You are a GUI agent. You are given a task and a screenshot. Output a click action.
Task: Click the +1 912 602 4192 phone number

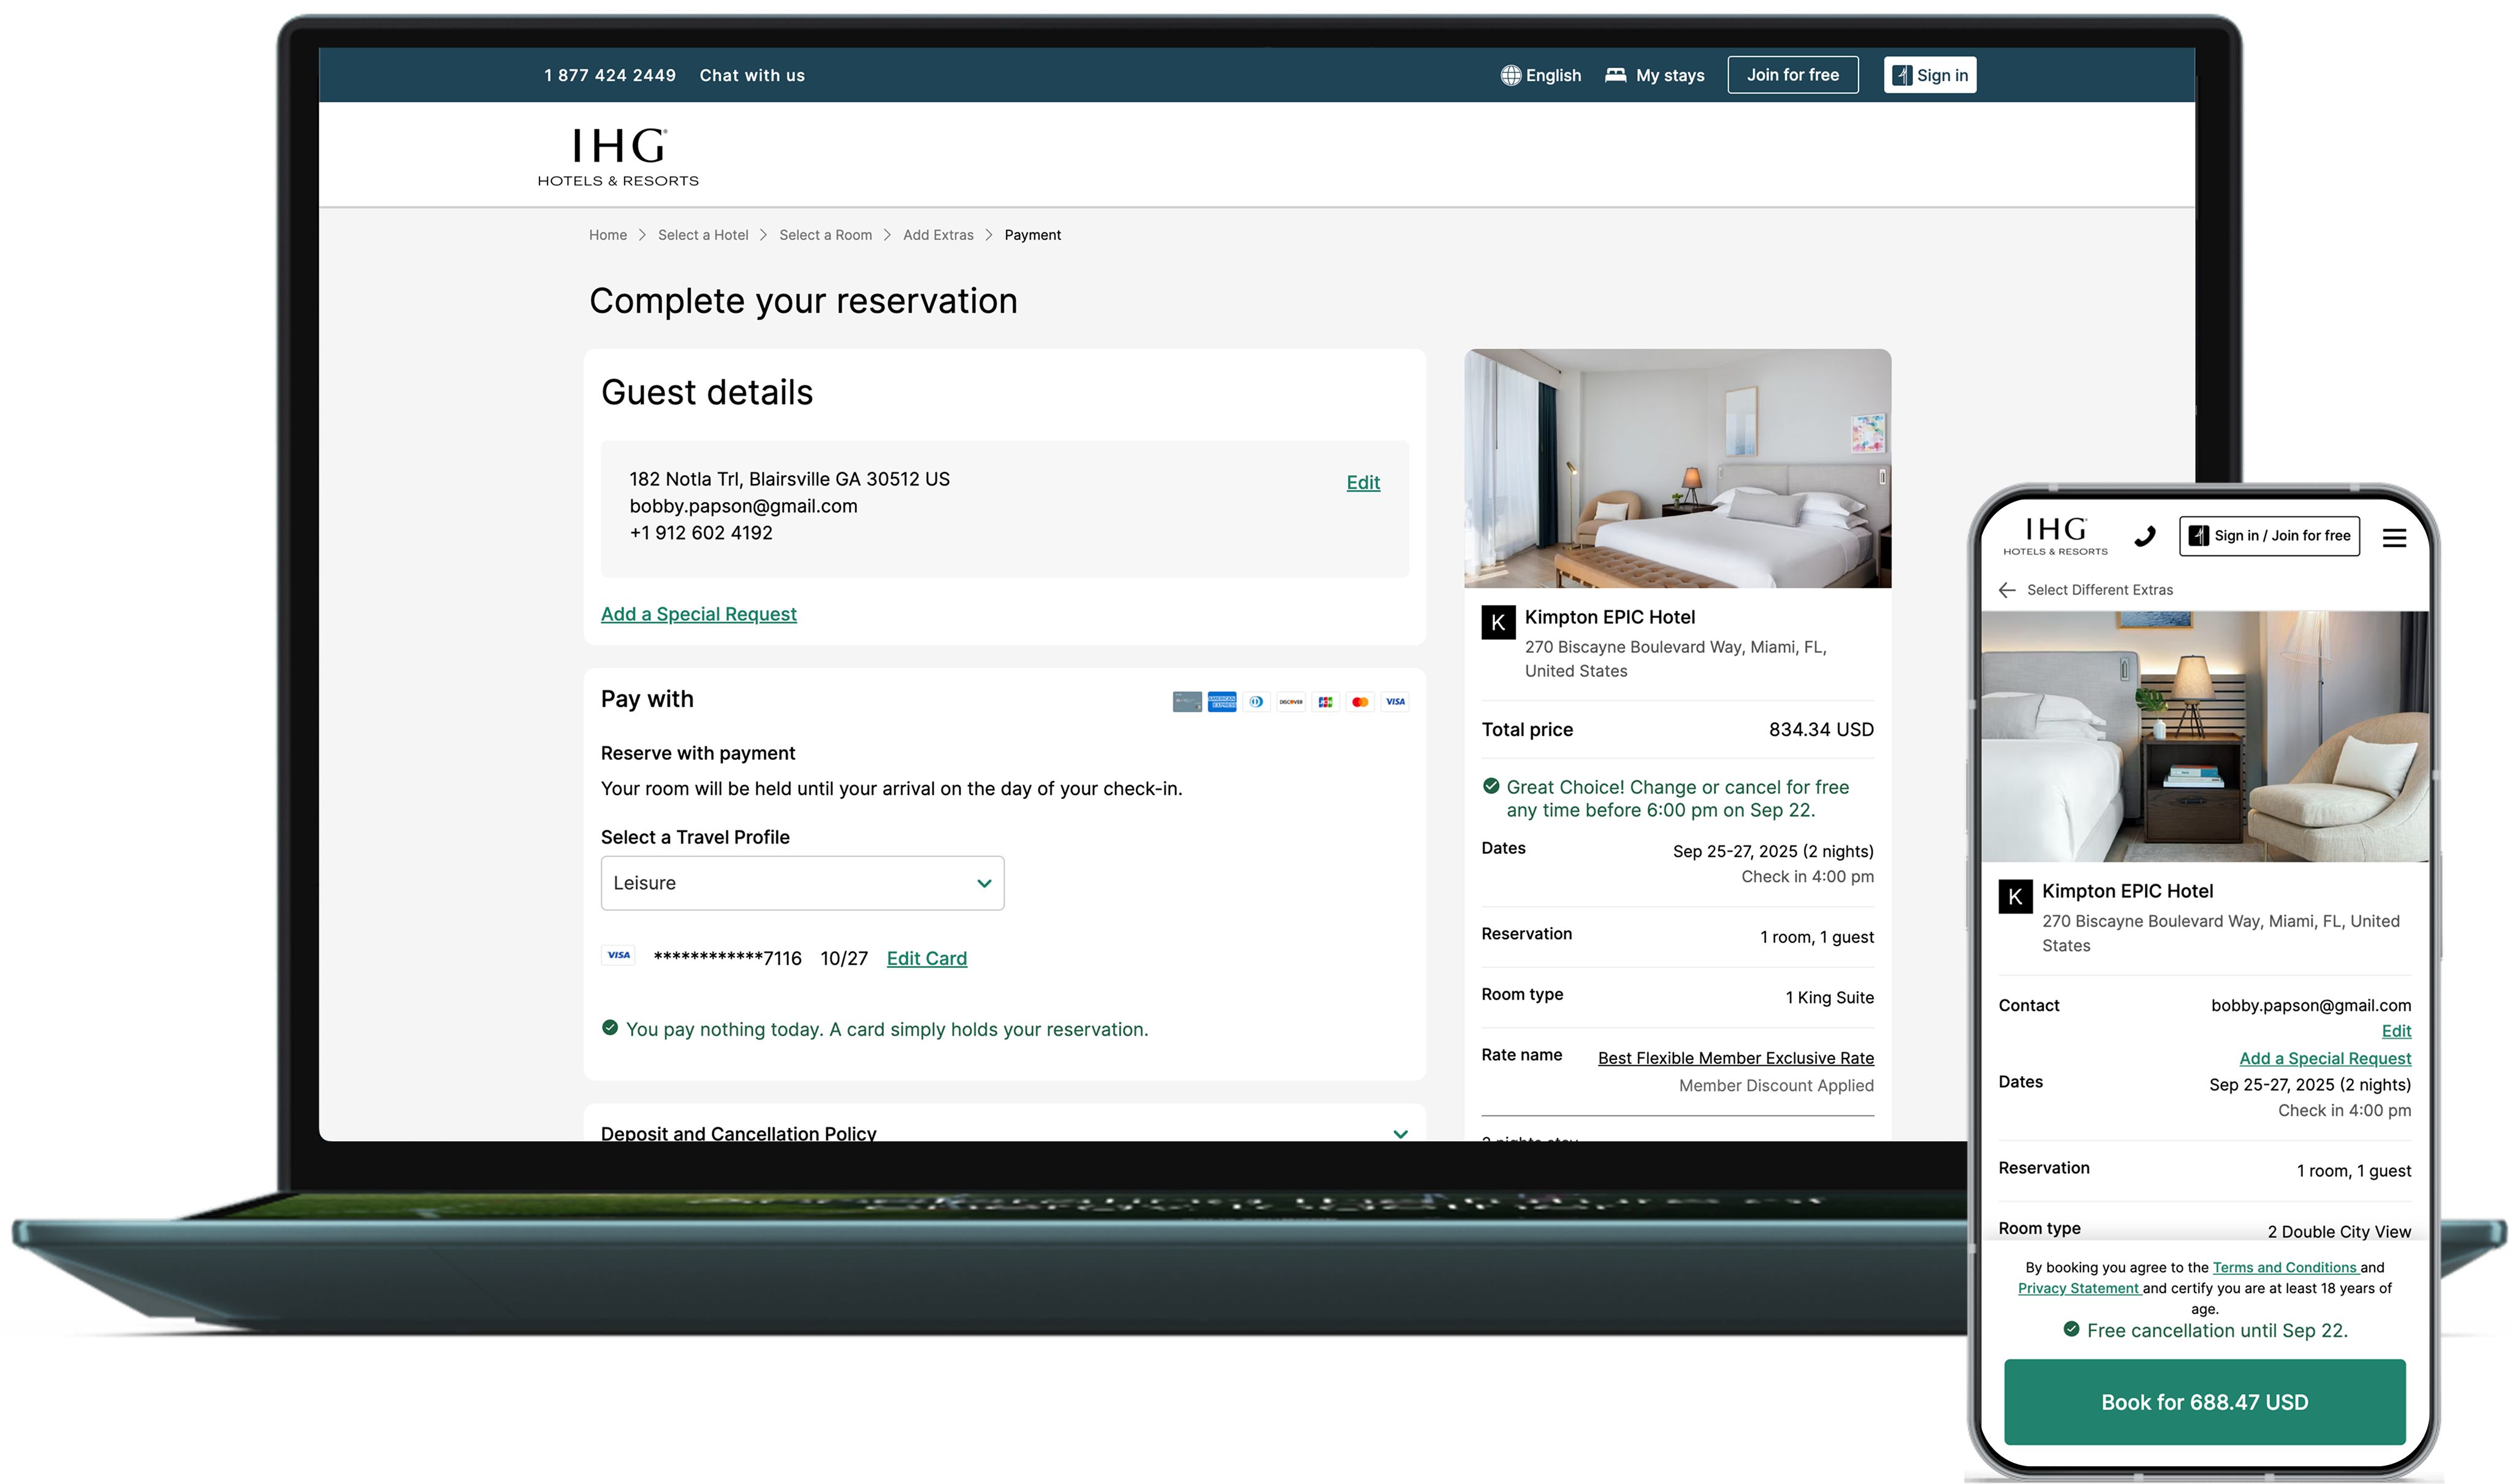click(700, 533)
